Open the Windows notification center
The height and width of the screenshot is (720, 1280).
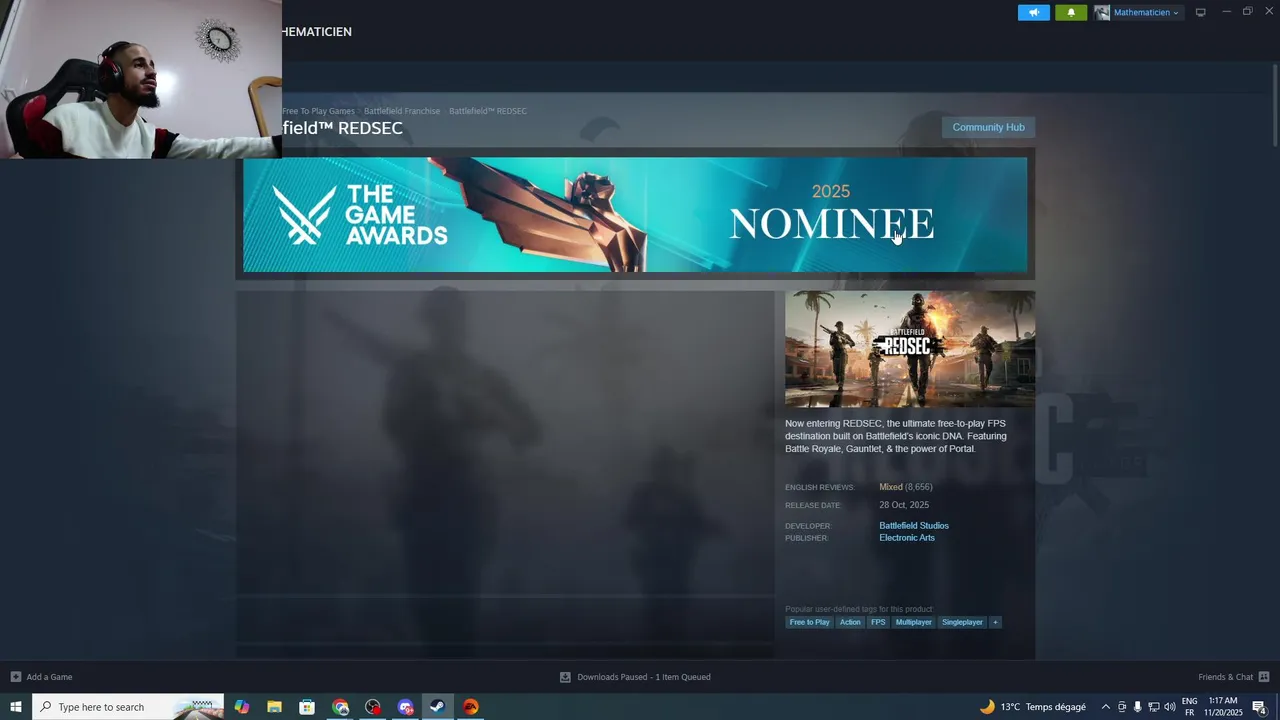click(1260, 707)
